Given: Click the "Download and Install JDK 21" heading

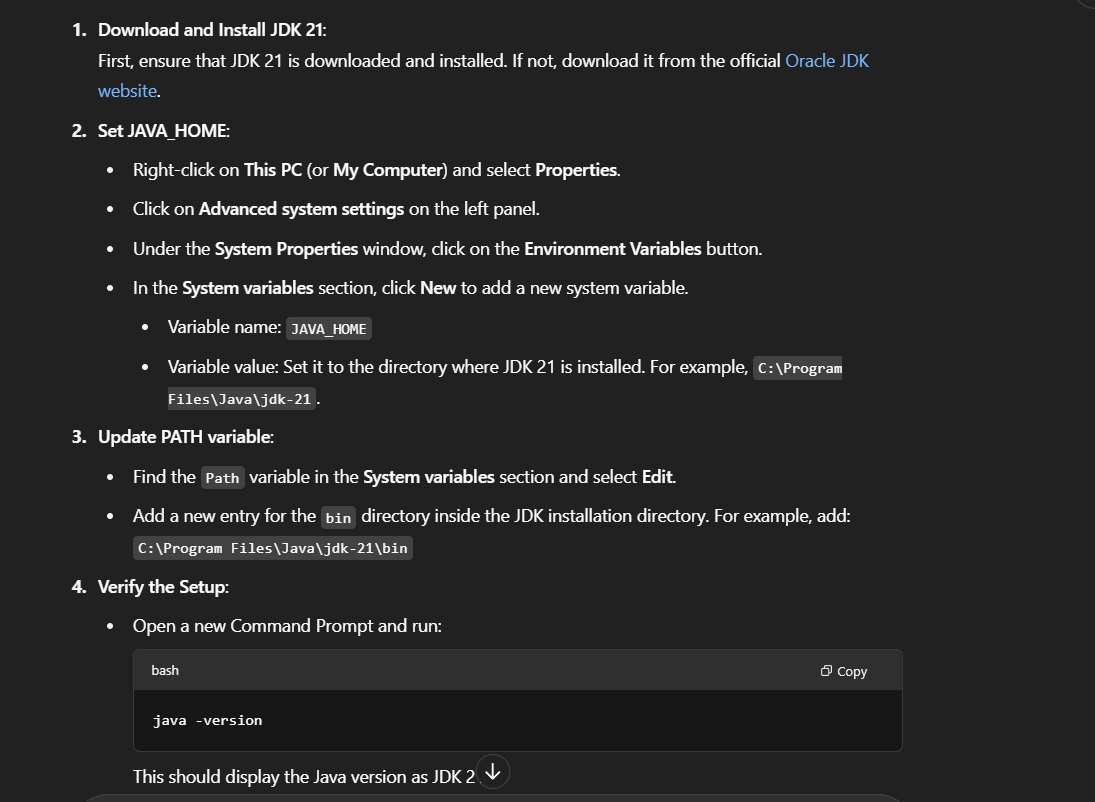Looking at the screenshot, I should (211, 30).
